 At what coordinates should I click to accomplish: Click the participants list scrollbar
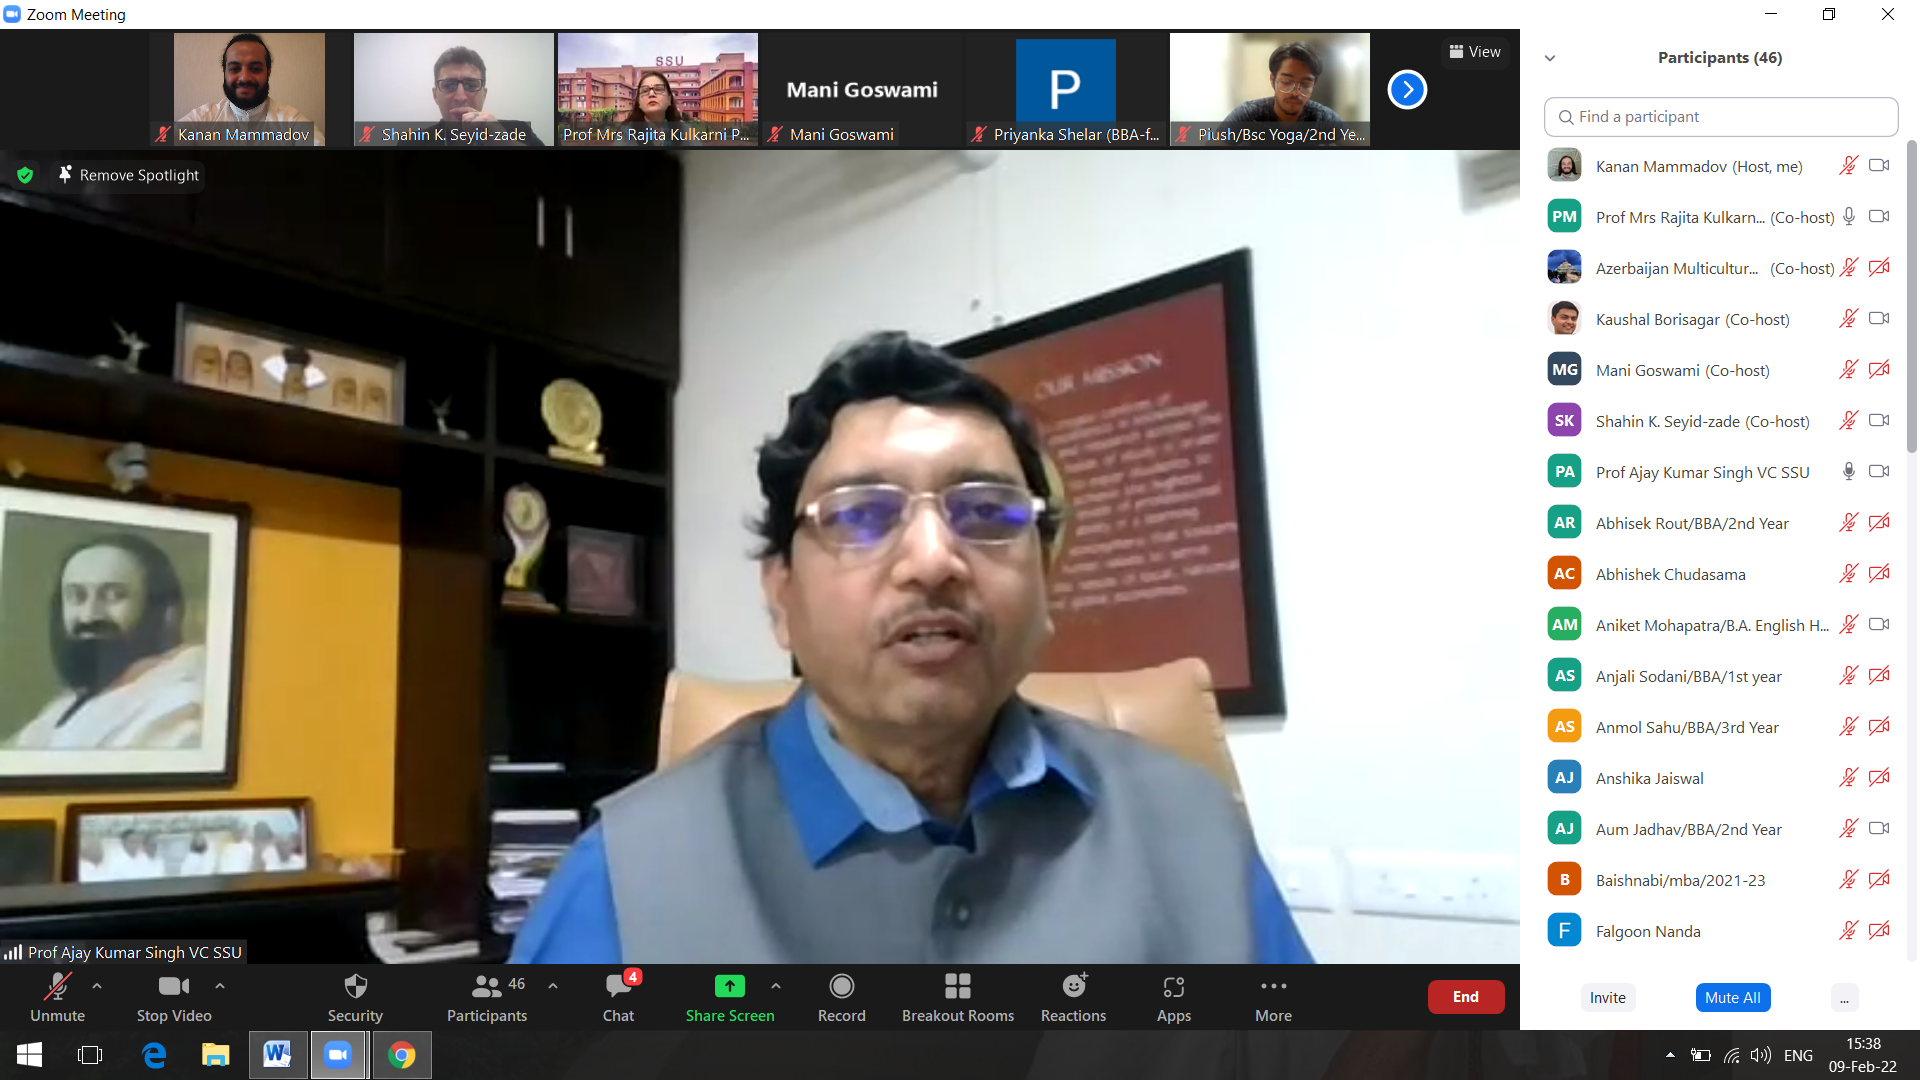click(x=1911, y=300)
